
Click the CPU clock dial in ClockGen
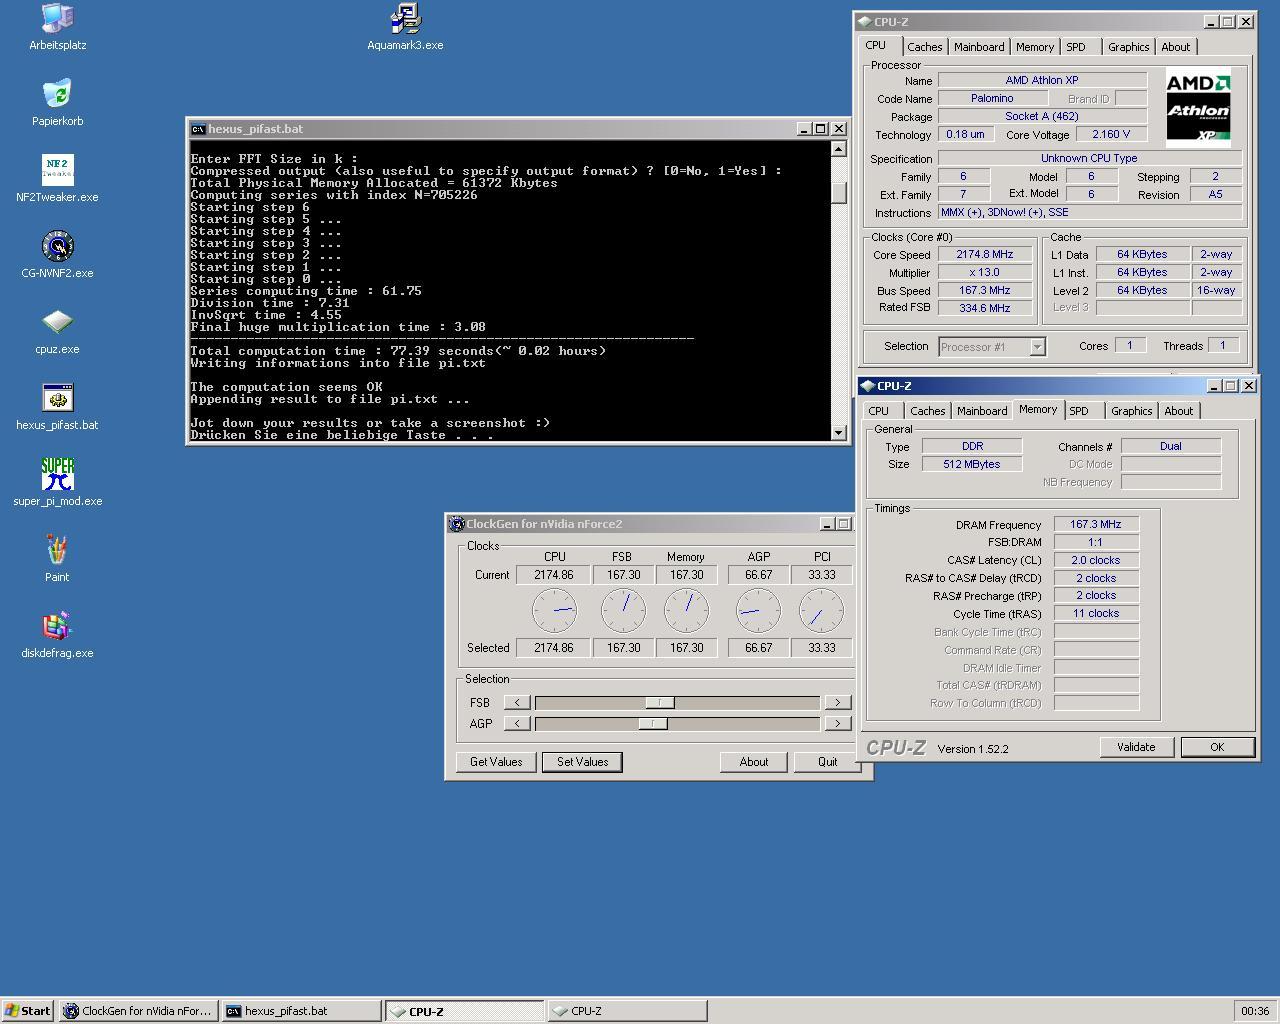tap(554, 610)
